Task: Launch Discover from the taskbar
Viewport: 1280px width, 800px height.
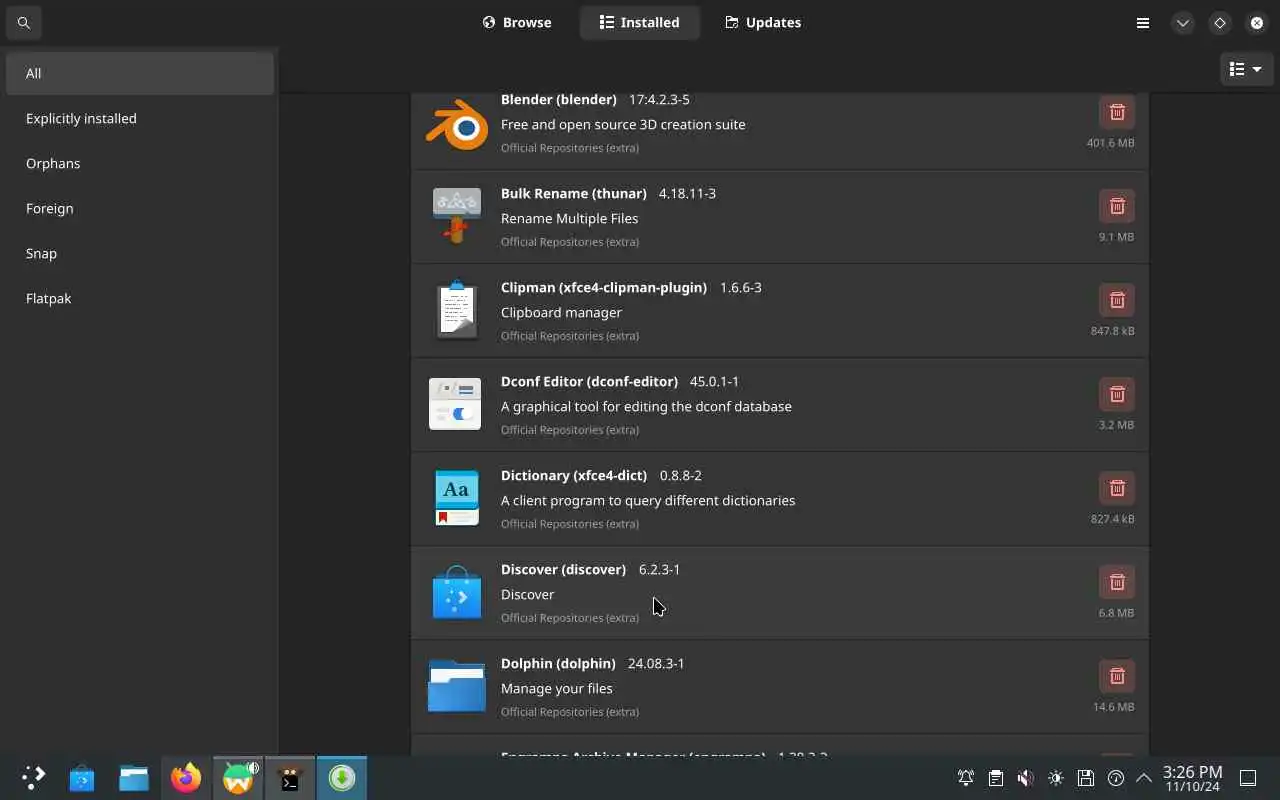Action: pos(82,778)
